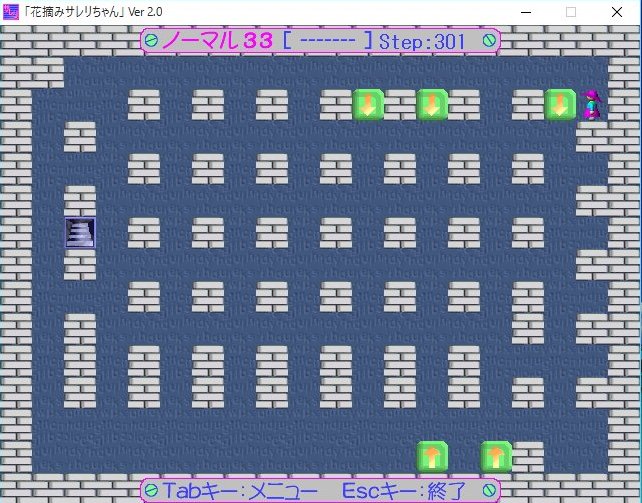Click the leftmost green down-arrow block
The height and width of the screenshot is (503, 642).
point(368,105)
